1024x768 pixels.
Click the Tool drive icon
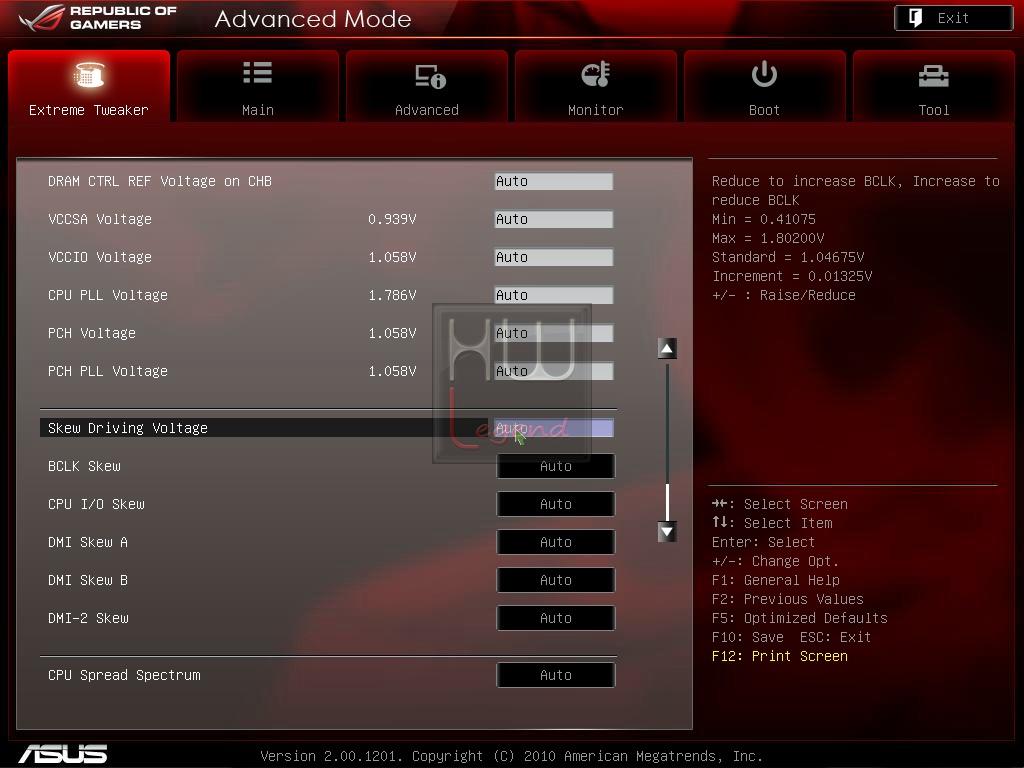point(933,76)
